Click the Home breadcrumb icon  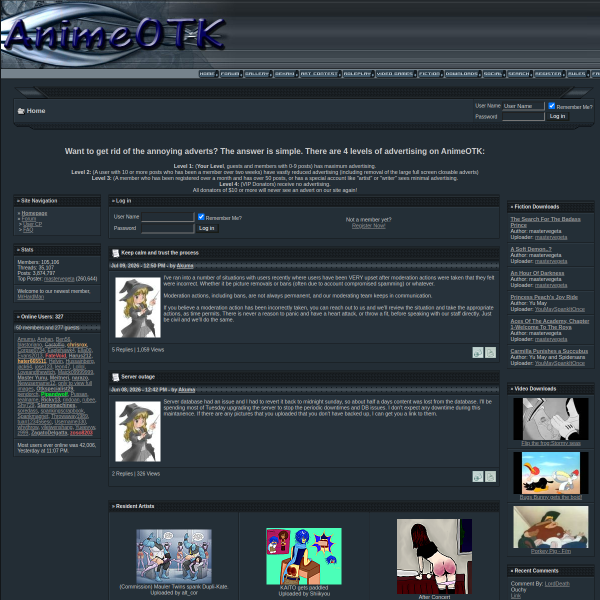(x=21, y=111)
